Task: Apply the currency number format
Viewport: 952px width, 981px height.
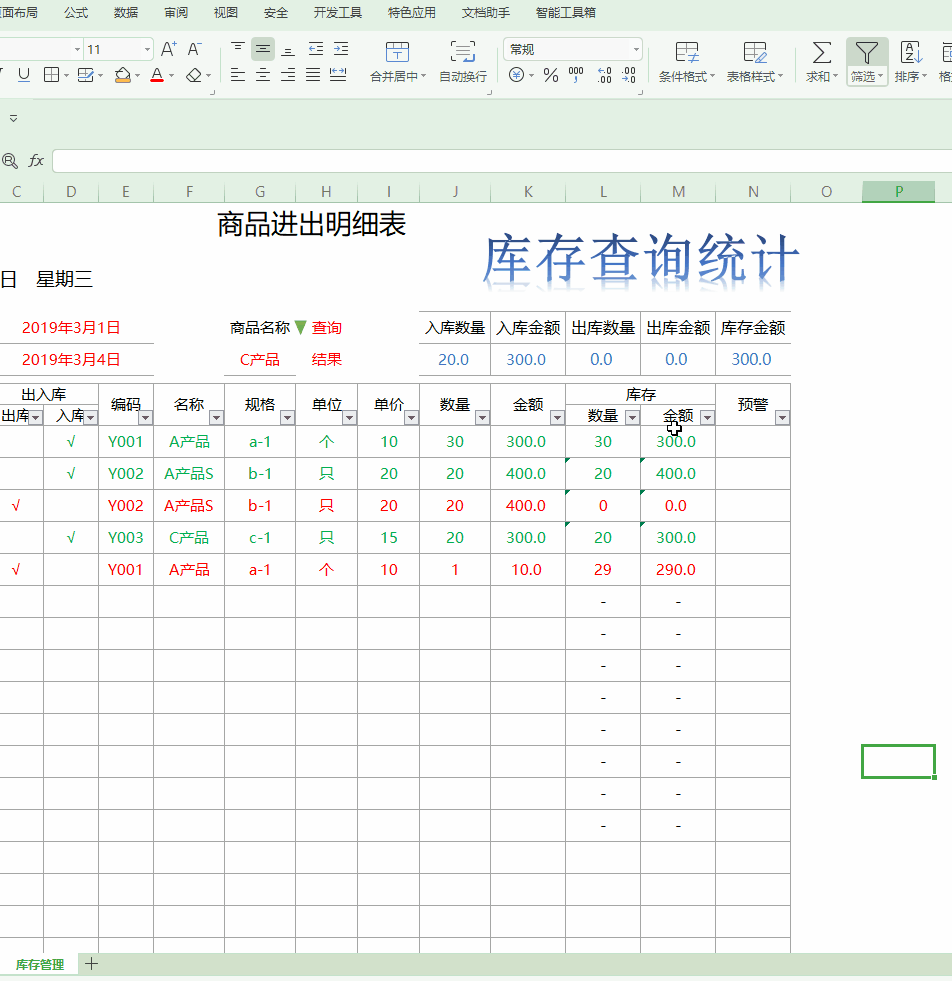Action: coord(517,76)
